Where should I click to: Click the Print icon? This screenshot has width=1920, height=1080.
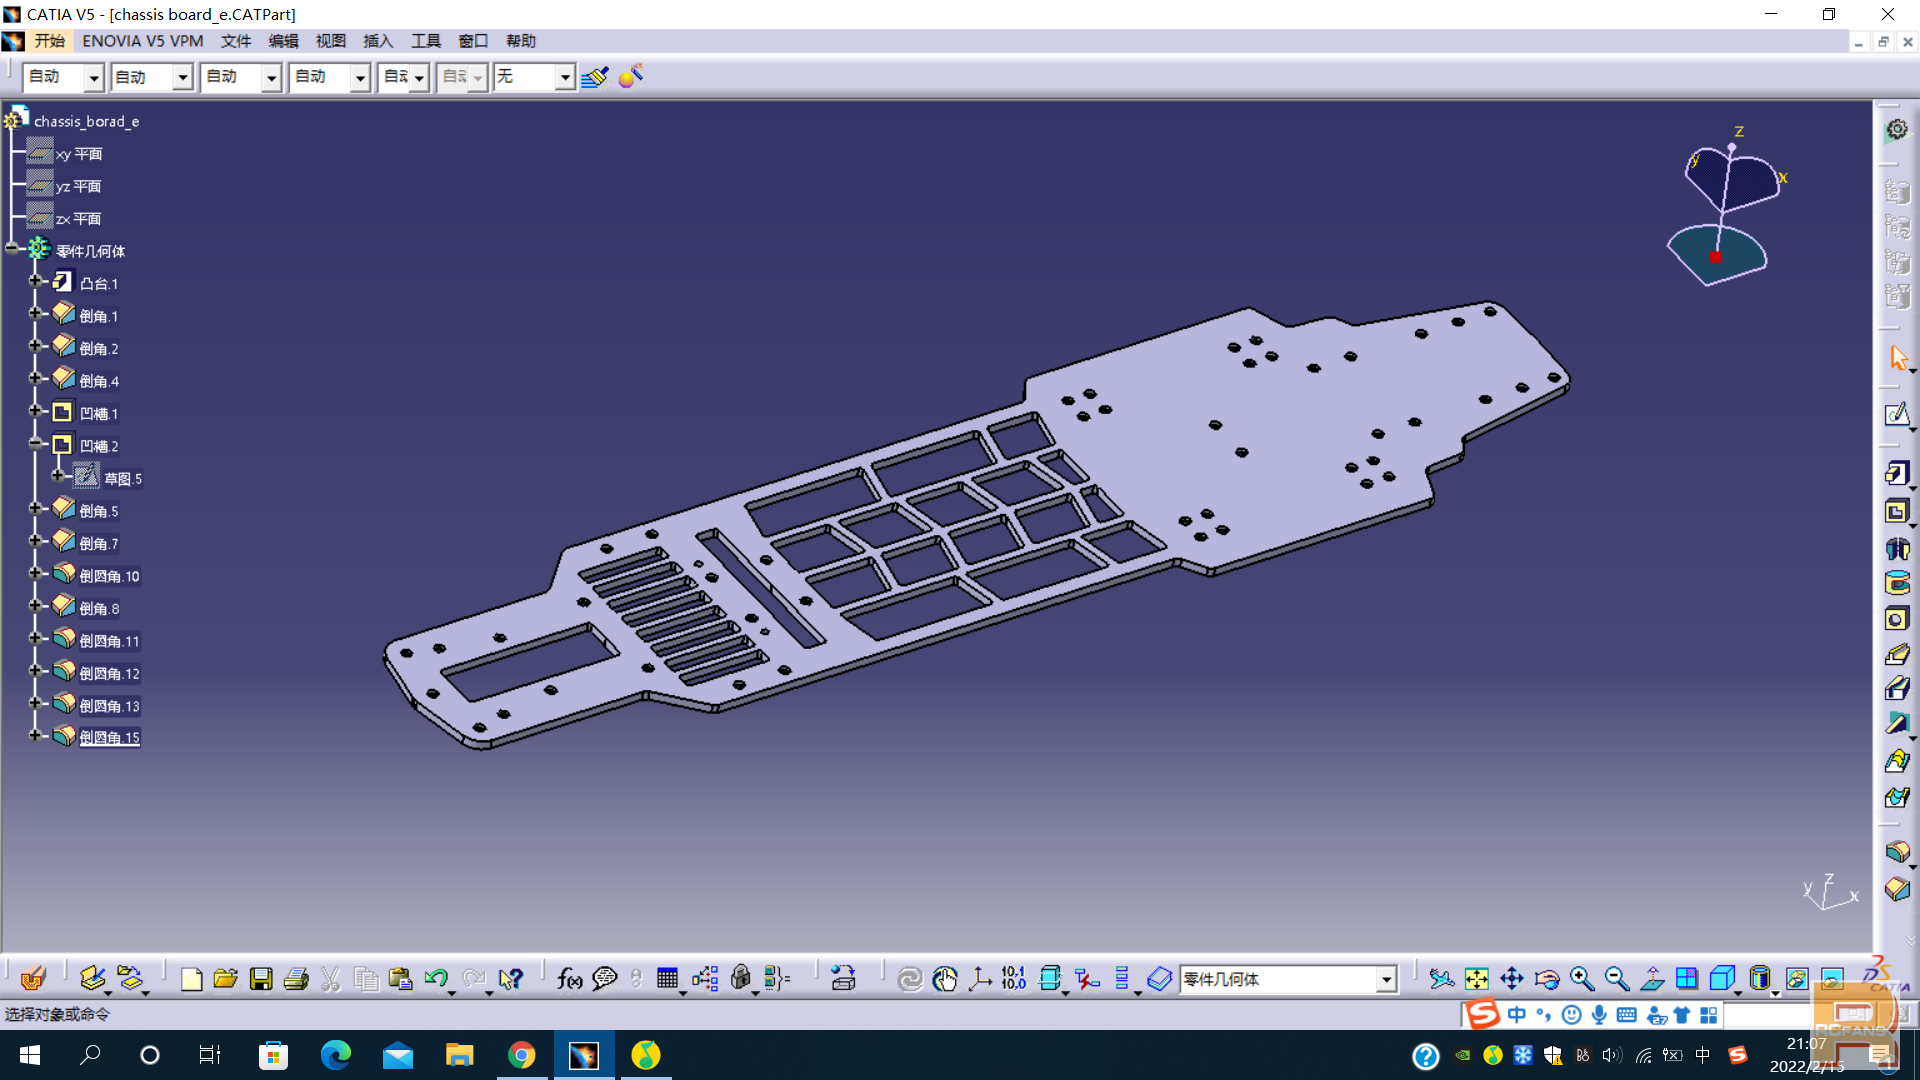point(296,979)
